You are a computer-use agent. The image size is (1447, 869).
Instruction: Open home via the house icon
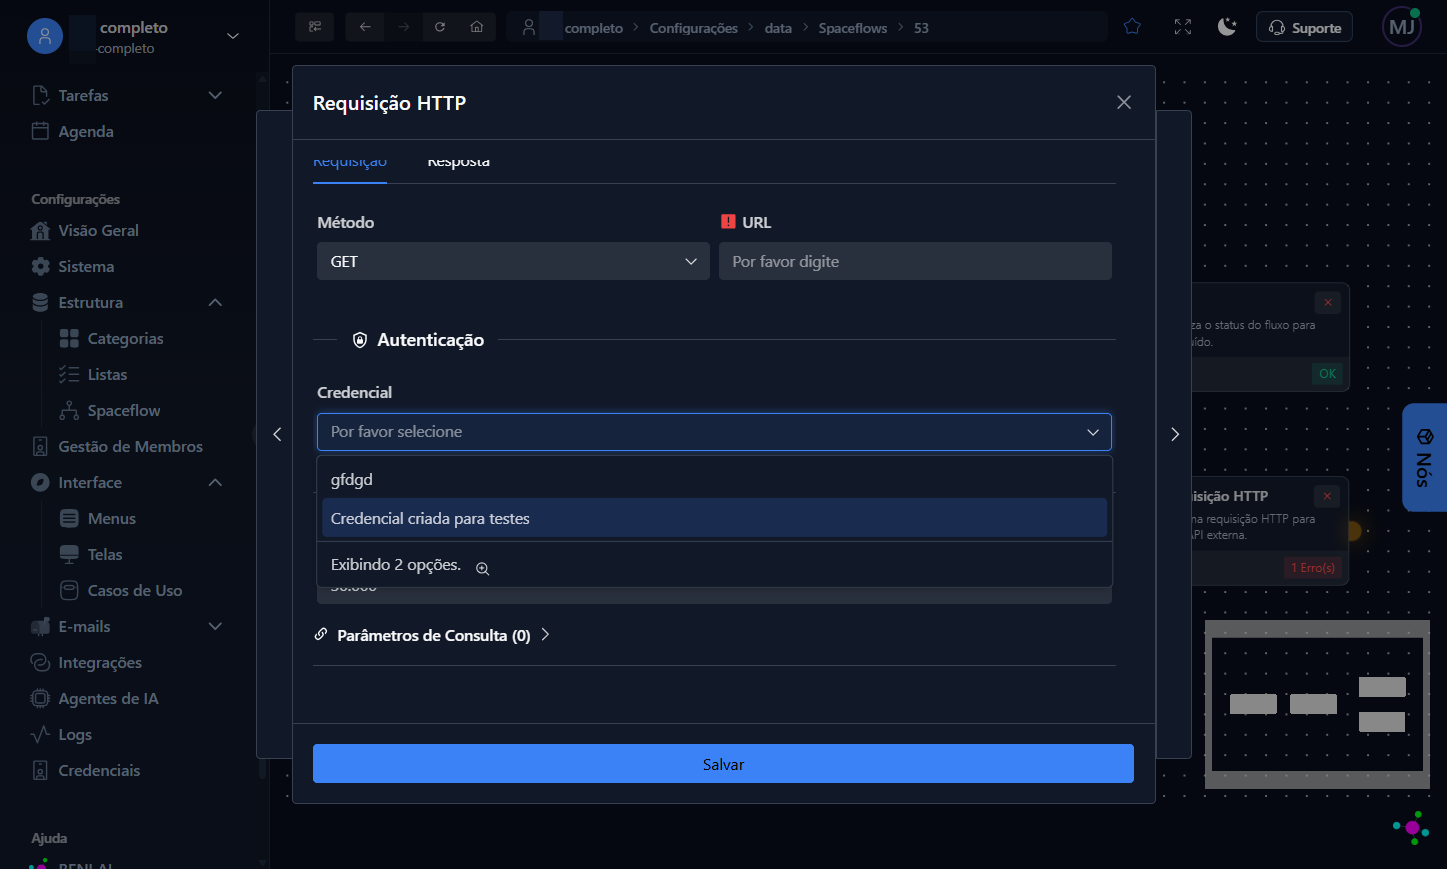click(x=477, y=27)
